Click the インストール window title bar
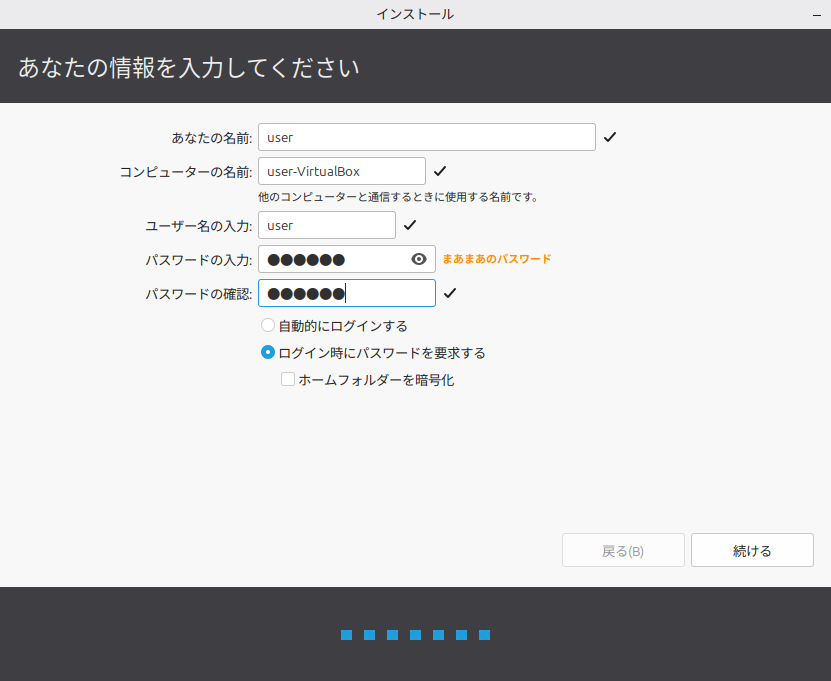This screenshot has width=831, height=681. [x=415, y=14]
